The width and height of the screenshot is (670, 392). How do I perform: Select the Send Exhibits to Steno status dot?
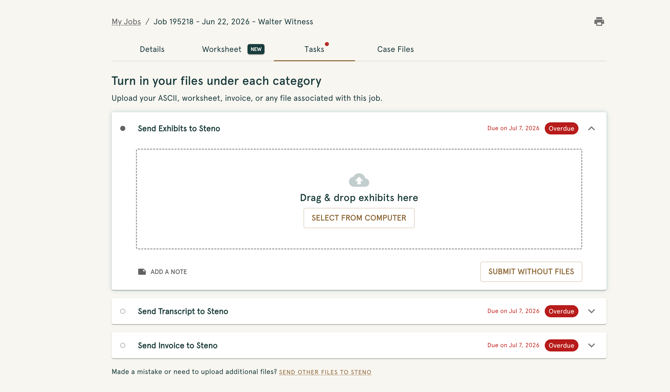[123, 128]
